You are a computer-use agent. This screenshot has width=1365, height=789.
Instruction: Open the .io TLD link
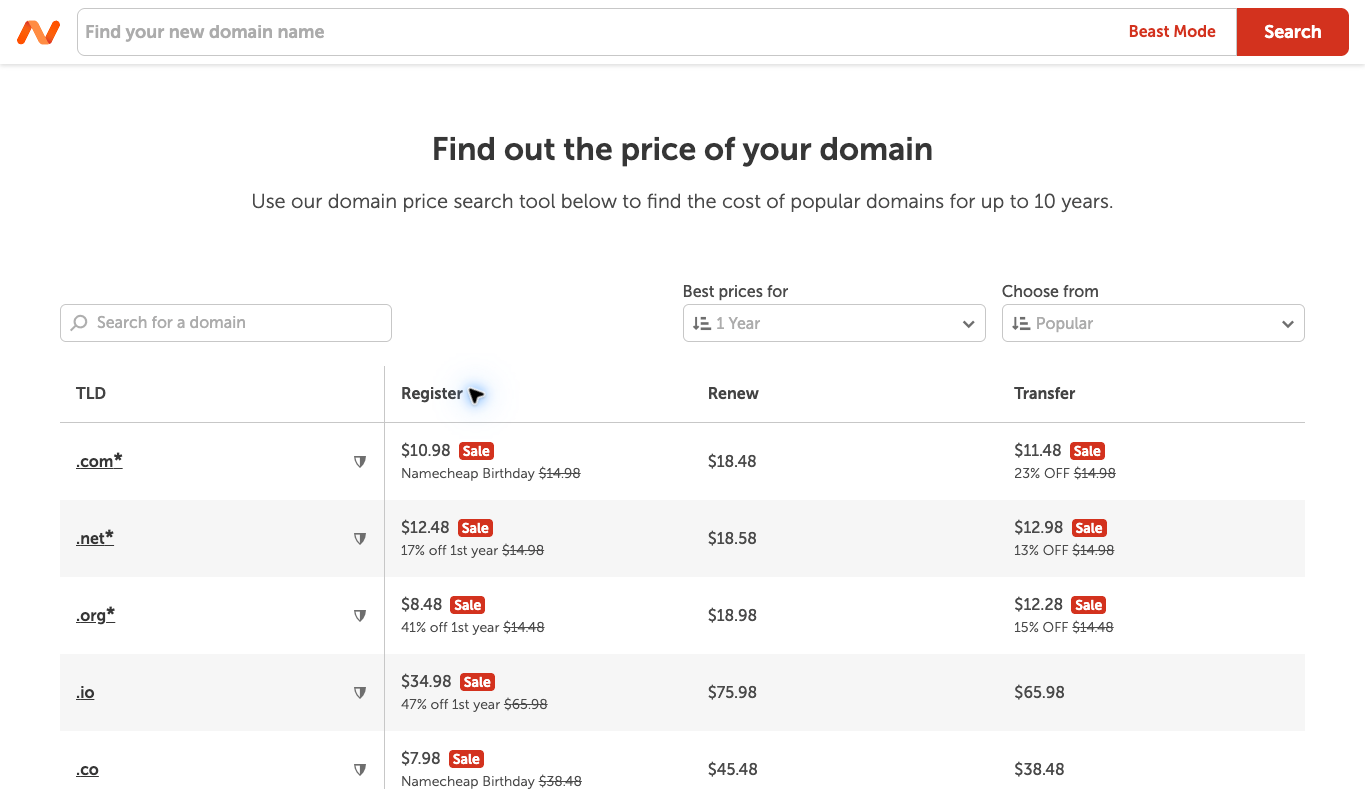[x=85, y=692]
